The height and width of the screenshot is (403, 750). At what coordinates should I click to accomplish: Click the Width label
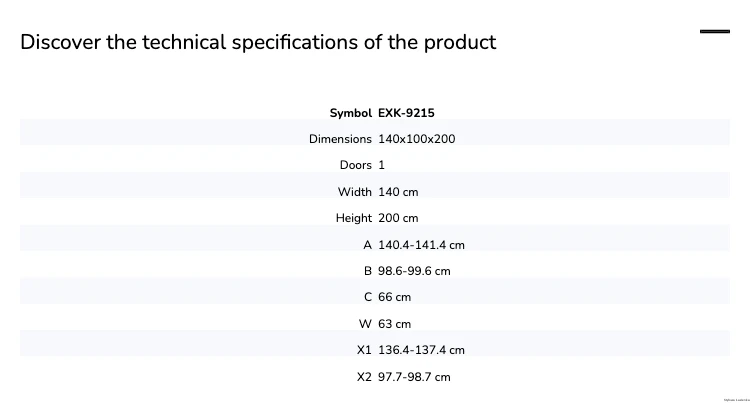click(354, 192)
